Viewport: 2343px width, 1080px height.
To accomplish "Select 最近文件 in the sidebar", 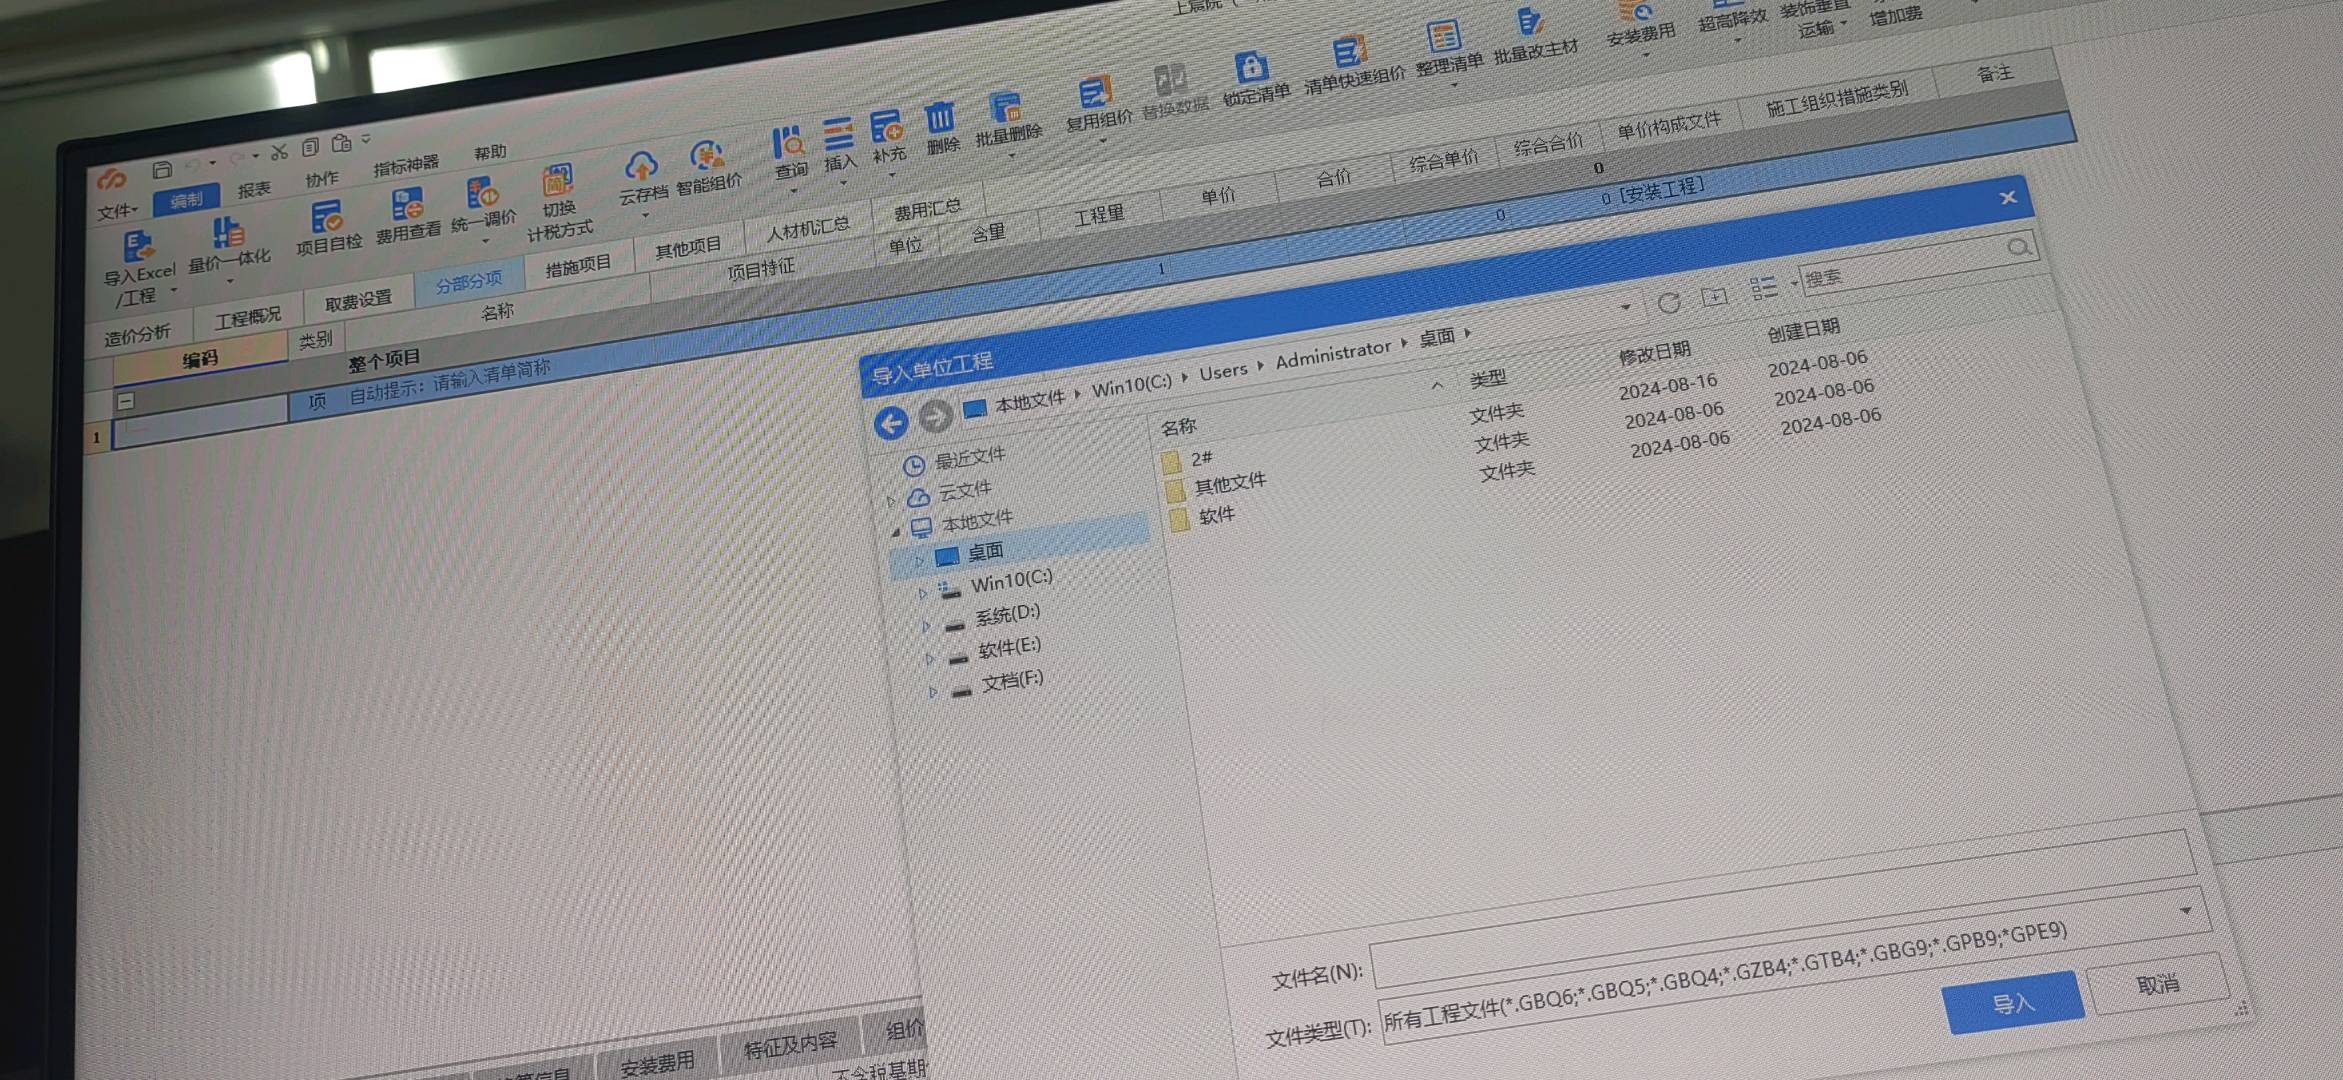I will (x=968, y=458).
